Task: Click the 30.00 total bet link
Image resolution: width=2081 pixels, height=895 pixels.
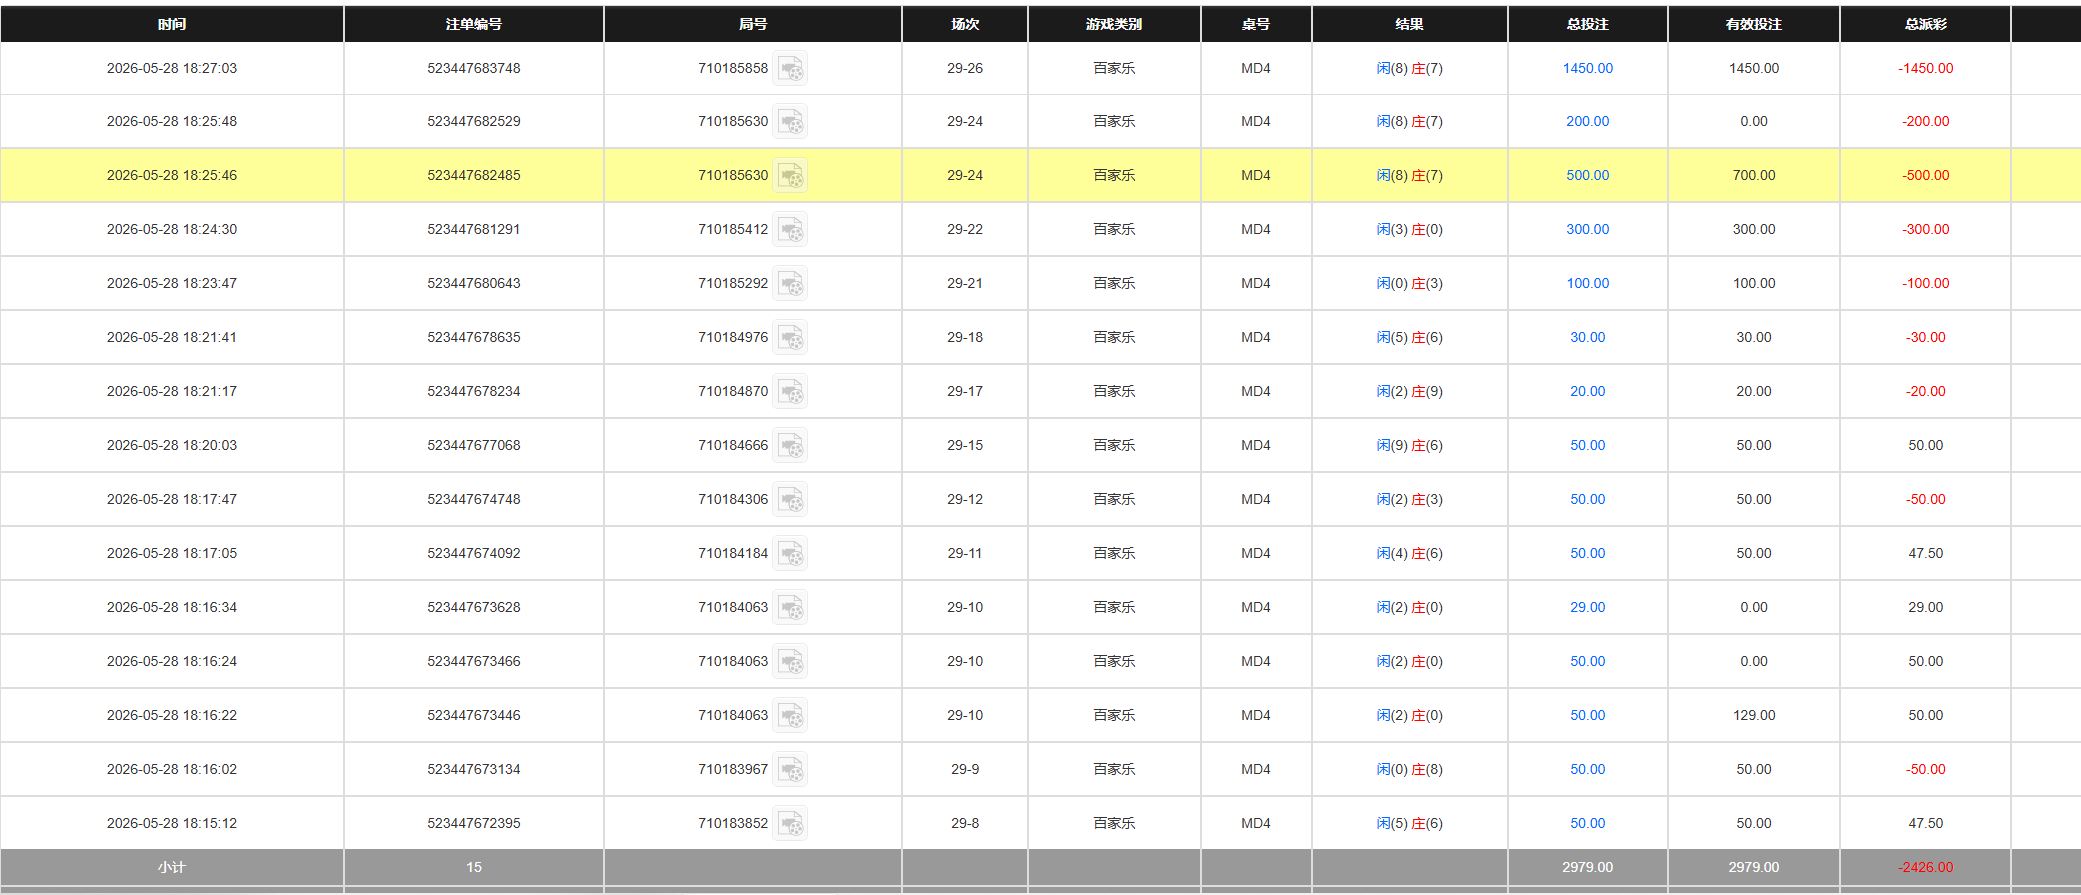Action: pos(1587,337)
